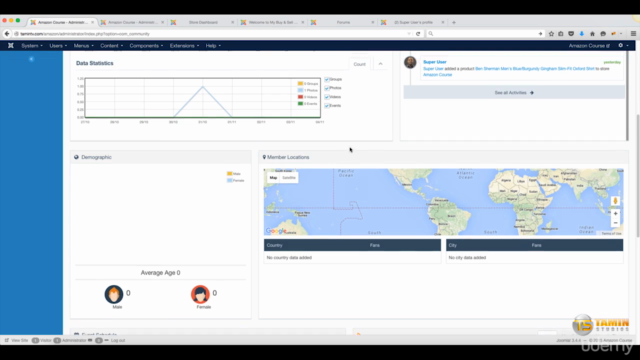Viewport: 640px width, 360px height.
Task: Click the Count button in Data Statistics
Action: point(360,64)
